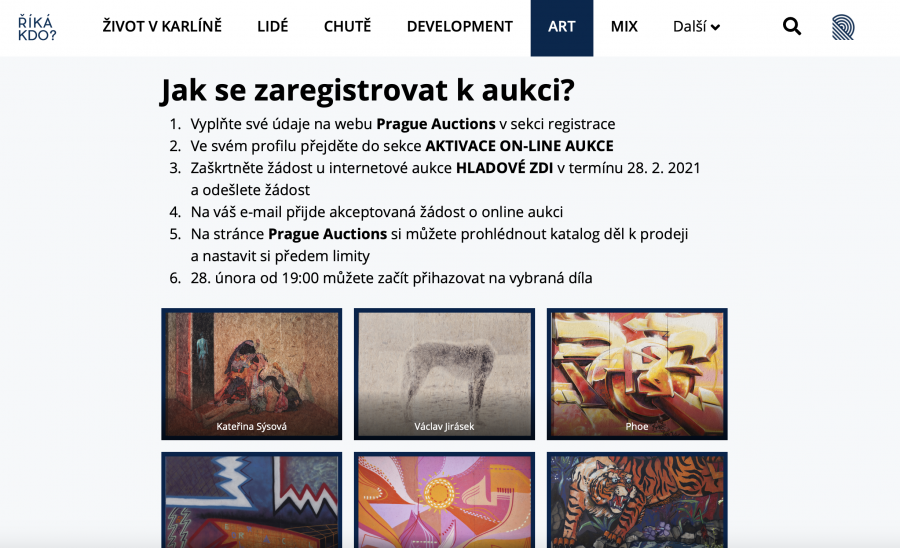900x548 pixels.
Task: Click the Jak se zaregistrovat k aukci heading
Action: (367, 90)
